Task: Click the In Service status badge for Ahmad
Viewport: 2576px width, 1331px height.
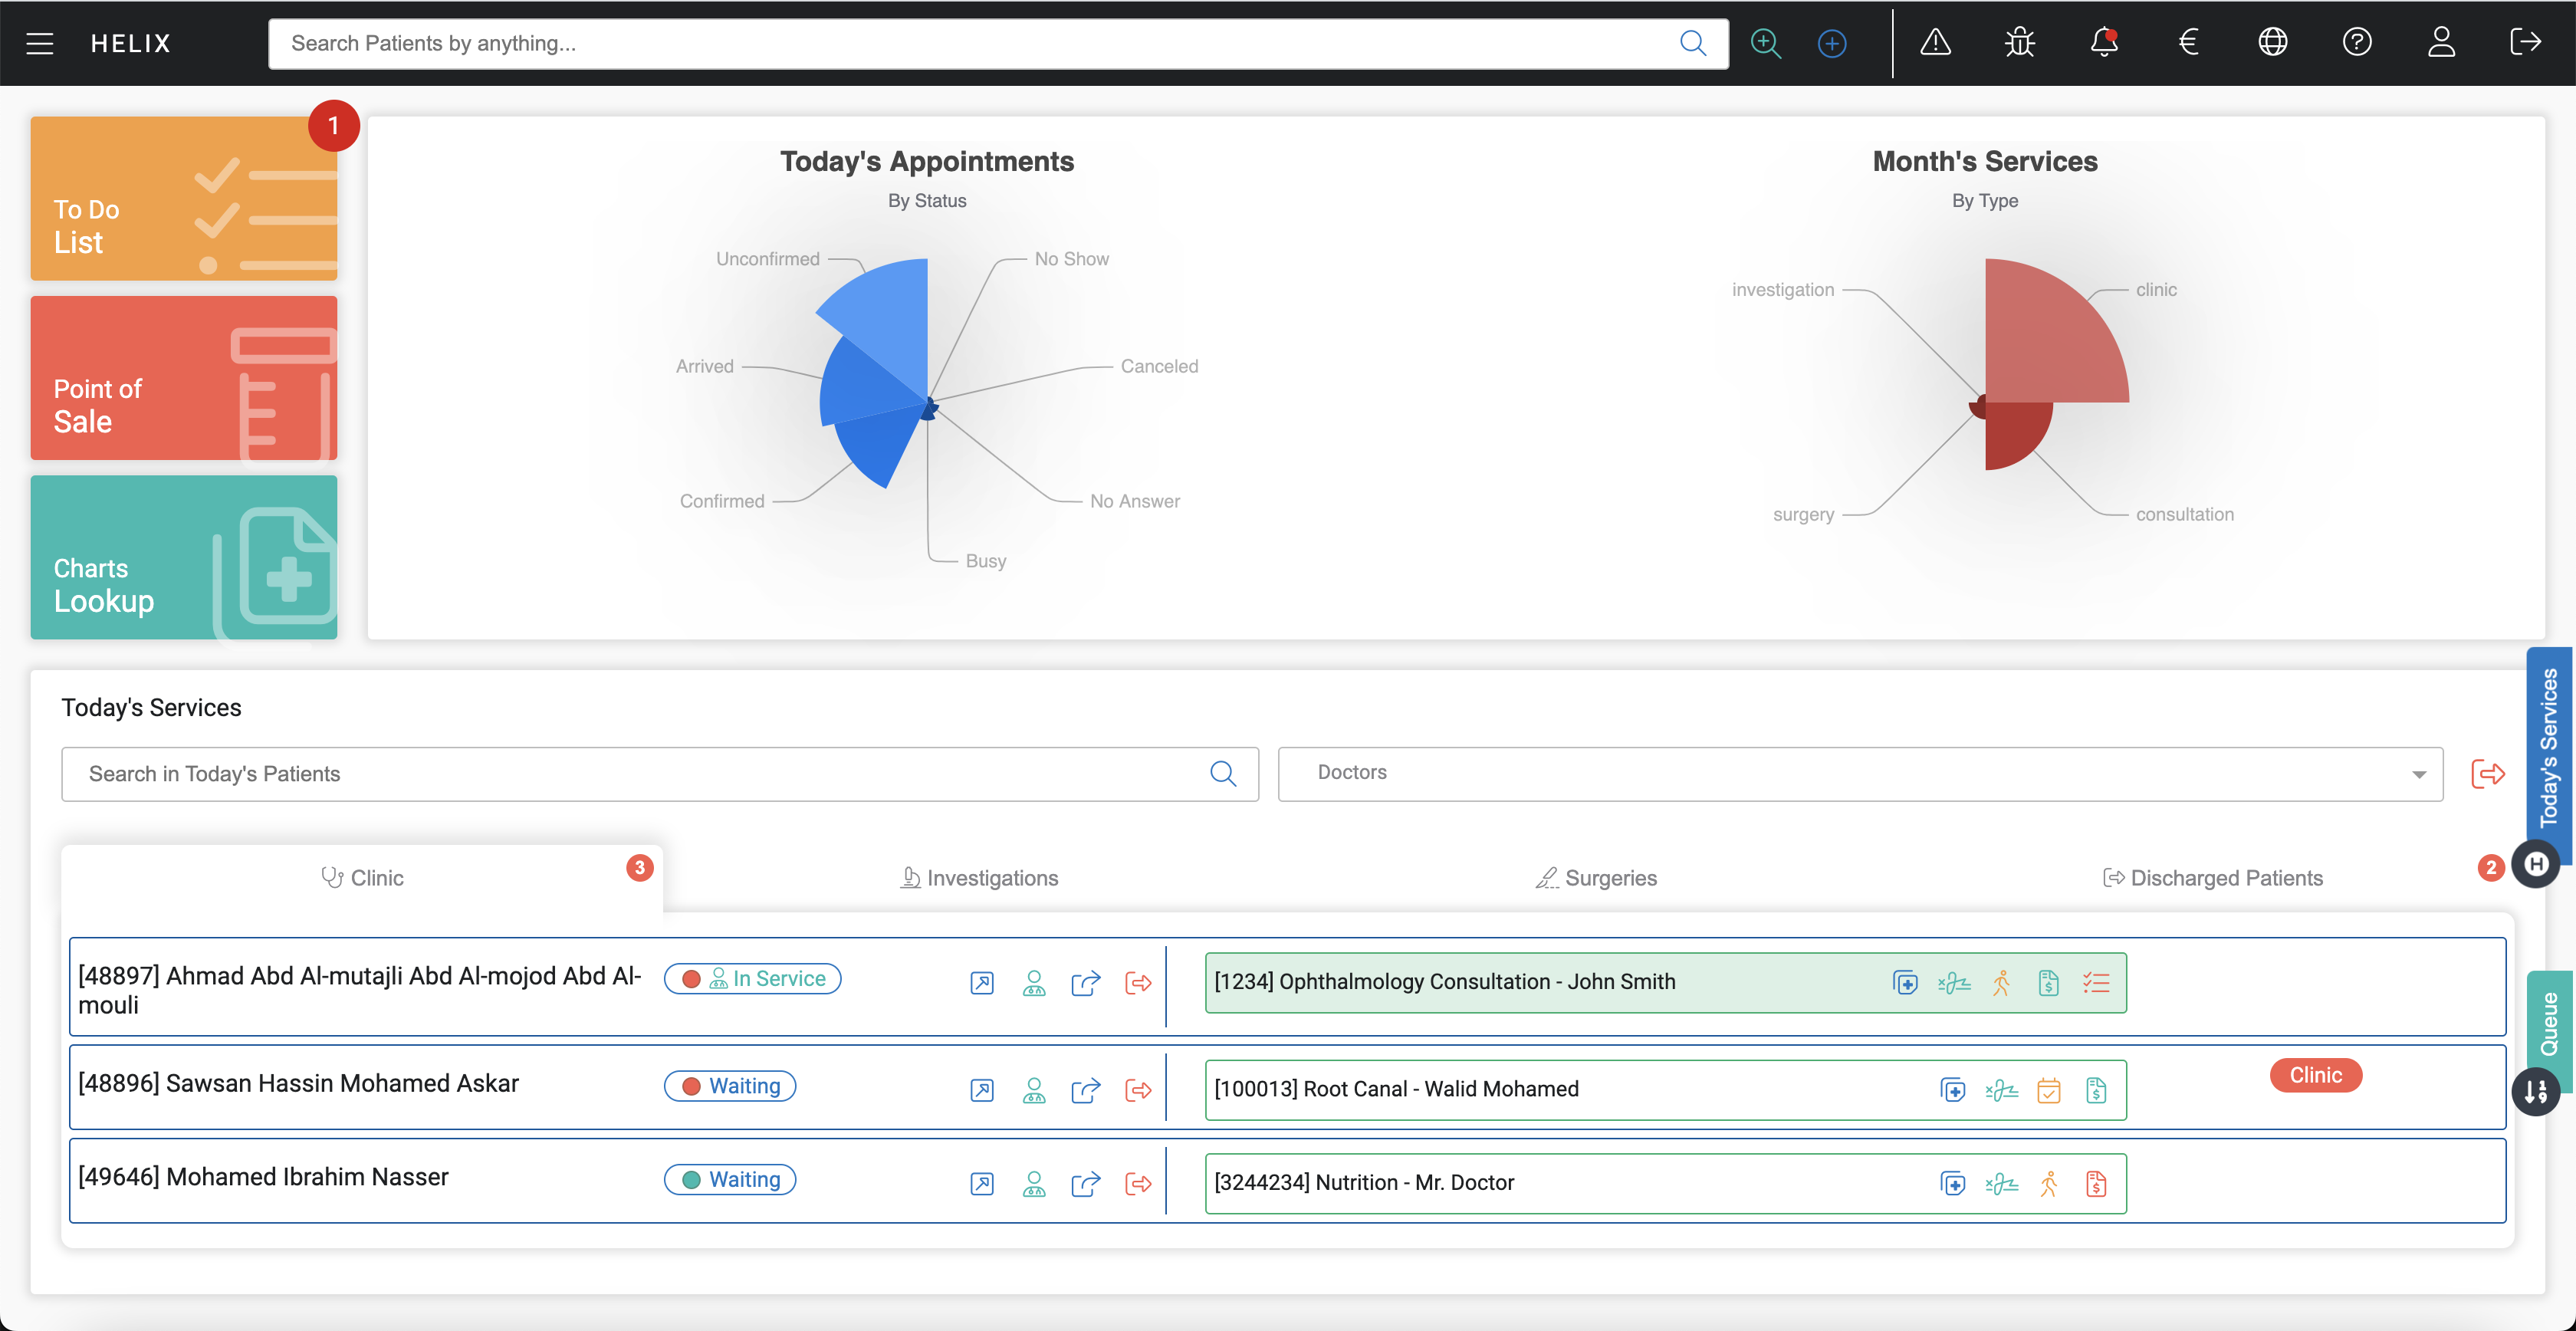Action: (x=752, y=978)
